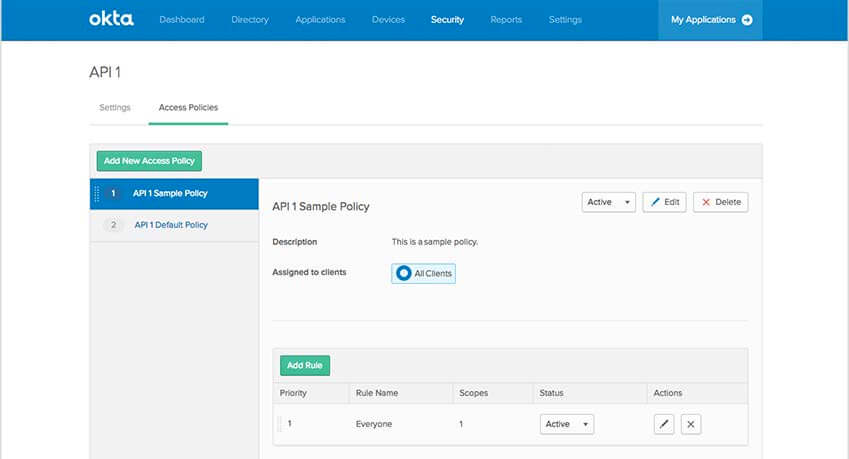Click the arrow icon beside My Applications

point(747,20)
